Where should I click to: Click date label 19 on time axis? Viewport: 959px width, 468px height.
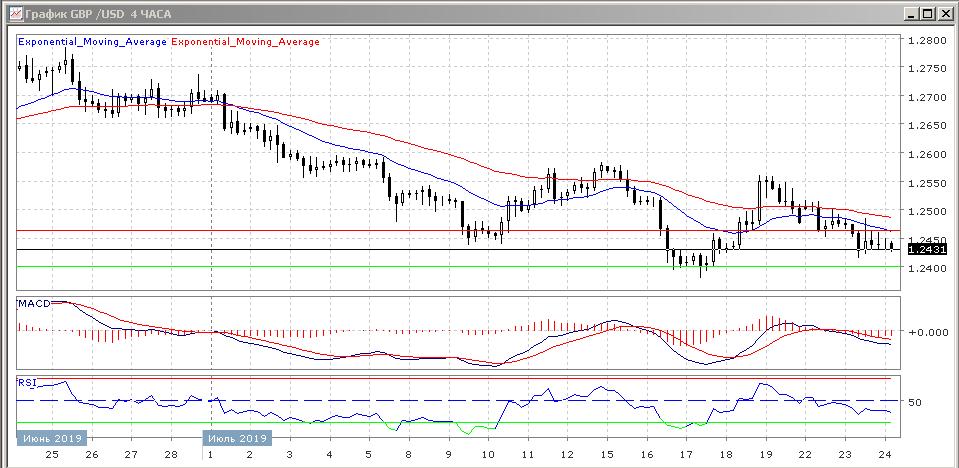tap(765, 455)
